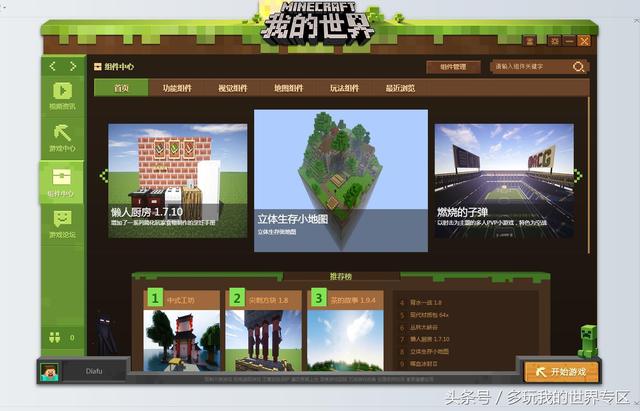Screen dimensions: 640x411
Task: Open the 游戏中心 pickaxe sidebar section
Action: [x=62, y=138]
